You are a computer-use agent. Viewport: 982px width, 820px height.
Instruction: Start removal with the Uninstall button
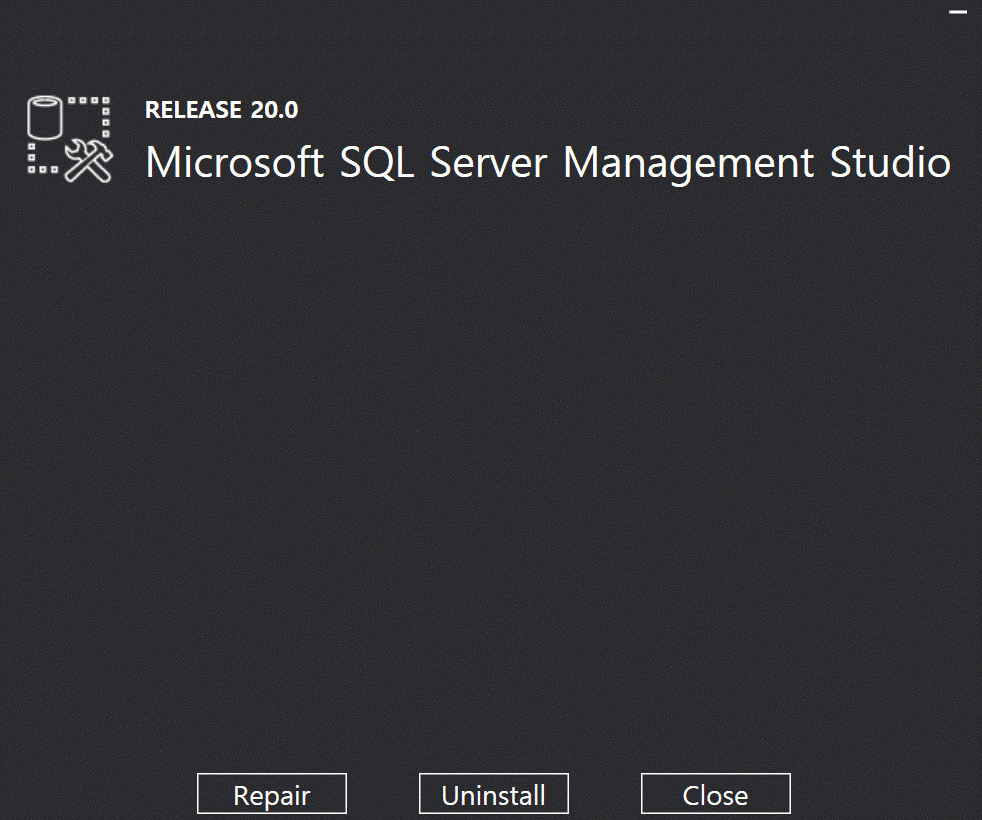coord(494,794)
